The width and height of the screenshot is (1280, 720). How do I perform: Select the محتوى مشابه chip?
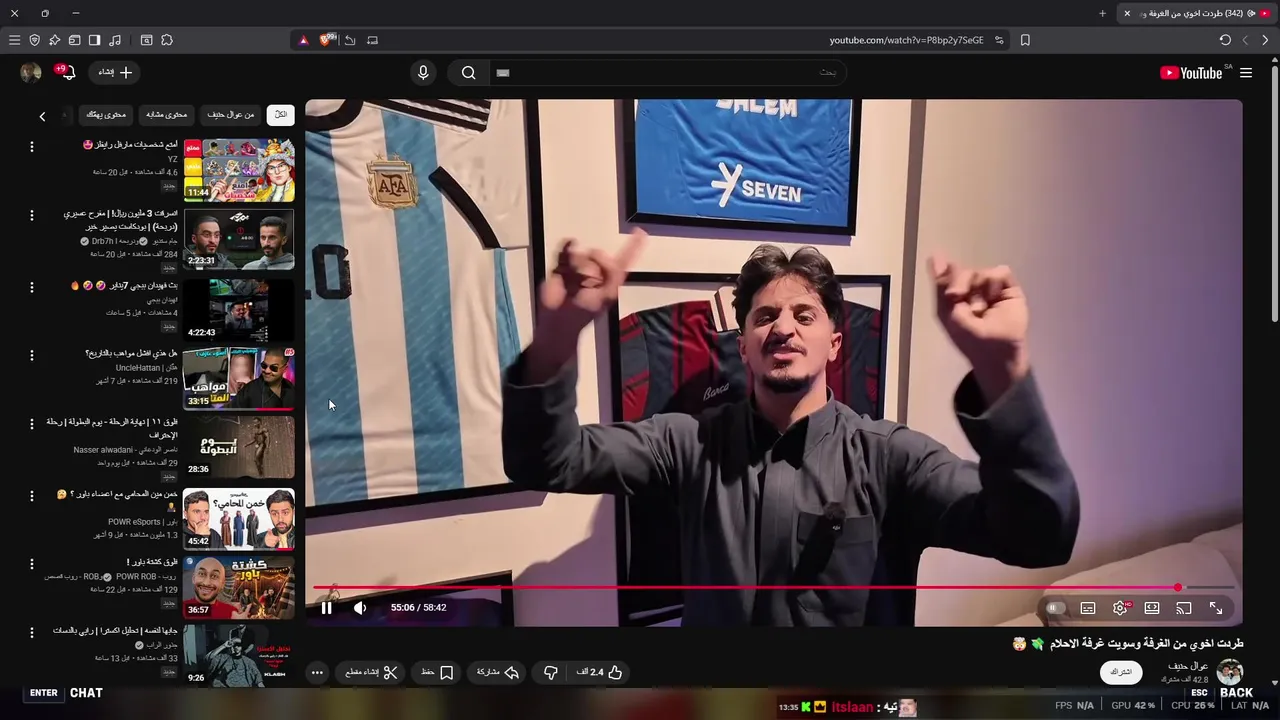(x=166, y=115)
